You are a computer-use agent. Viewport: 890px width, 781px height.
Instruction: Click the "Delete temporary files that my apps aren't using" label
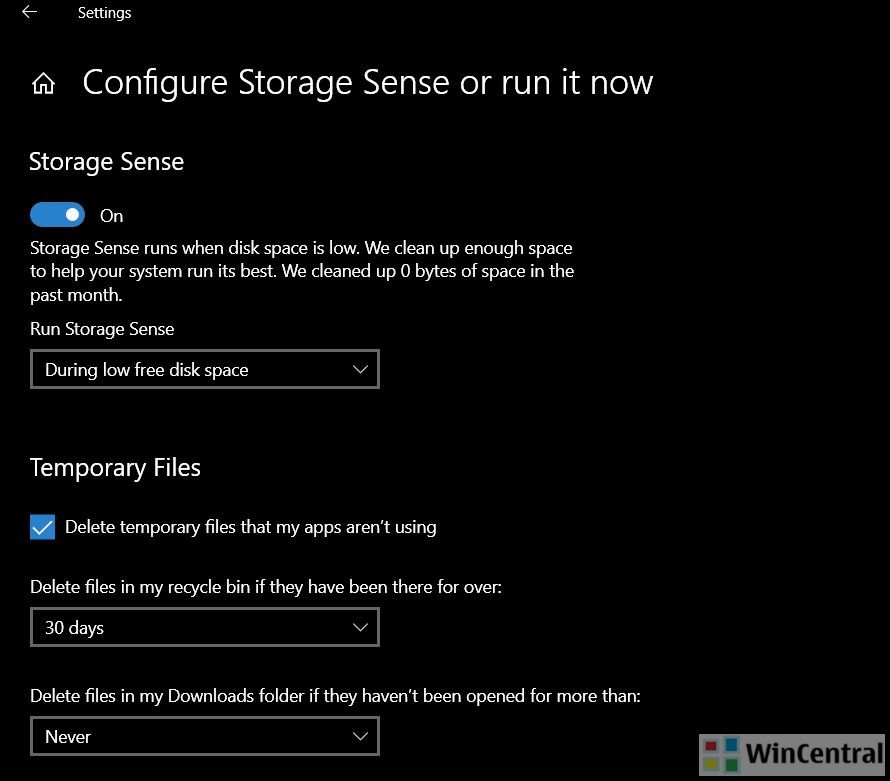pyautogui.click(x=250, y=527)
